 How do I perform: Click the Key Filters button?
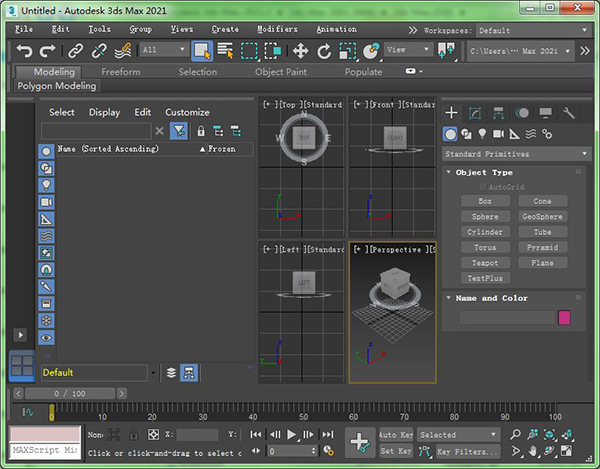pyautogui.click(x=468, y=451)
